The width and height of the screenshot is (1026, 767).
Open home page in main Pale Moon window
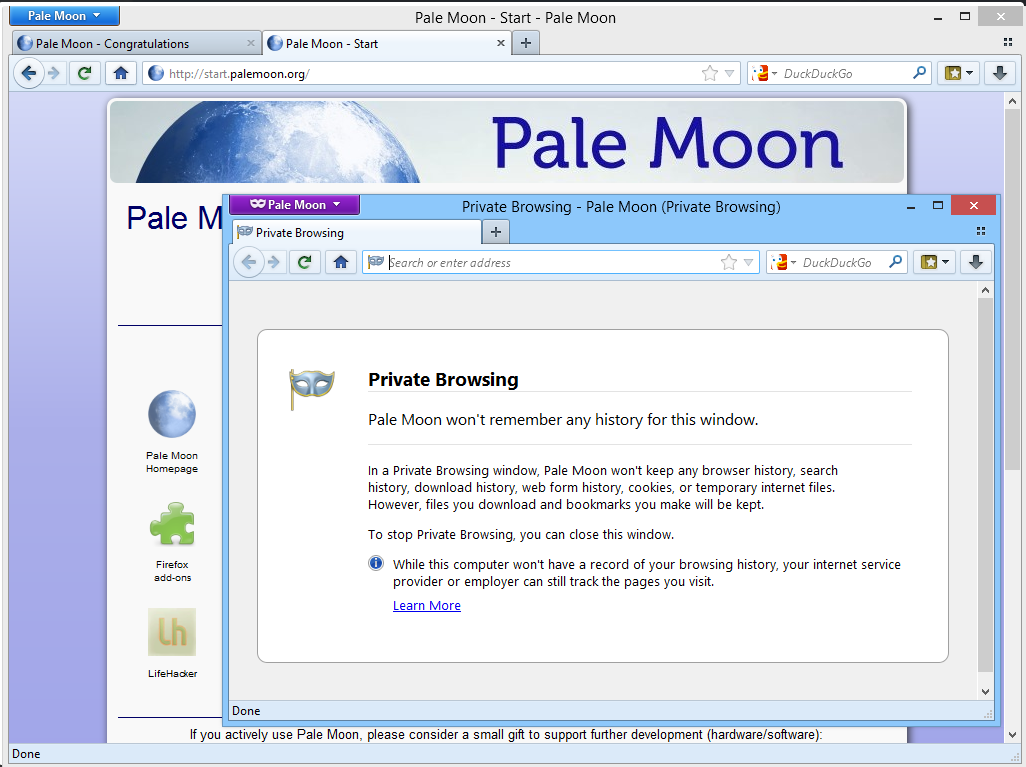click(120, 73)
